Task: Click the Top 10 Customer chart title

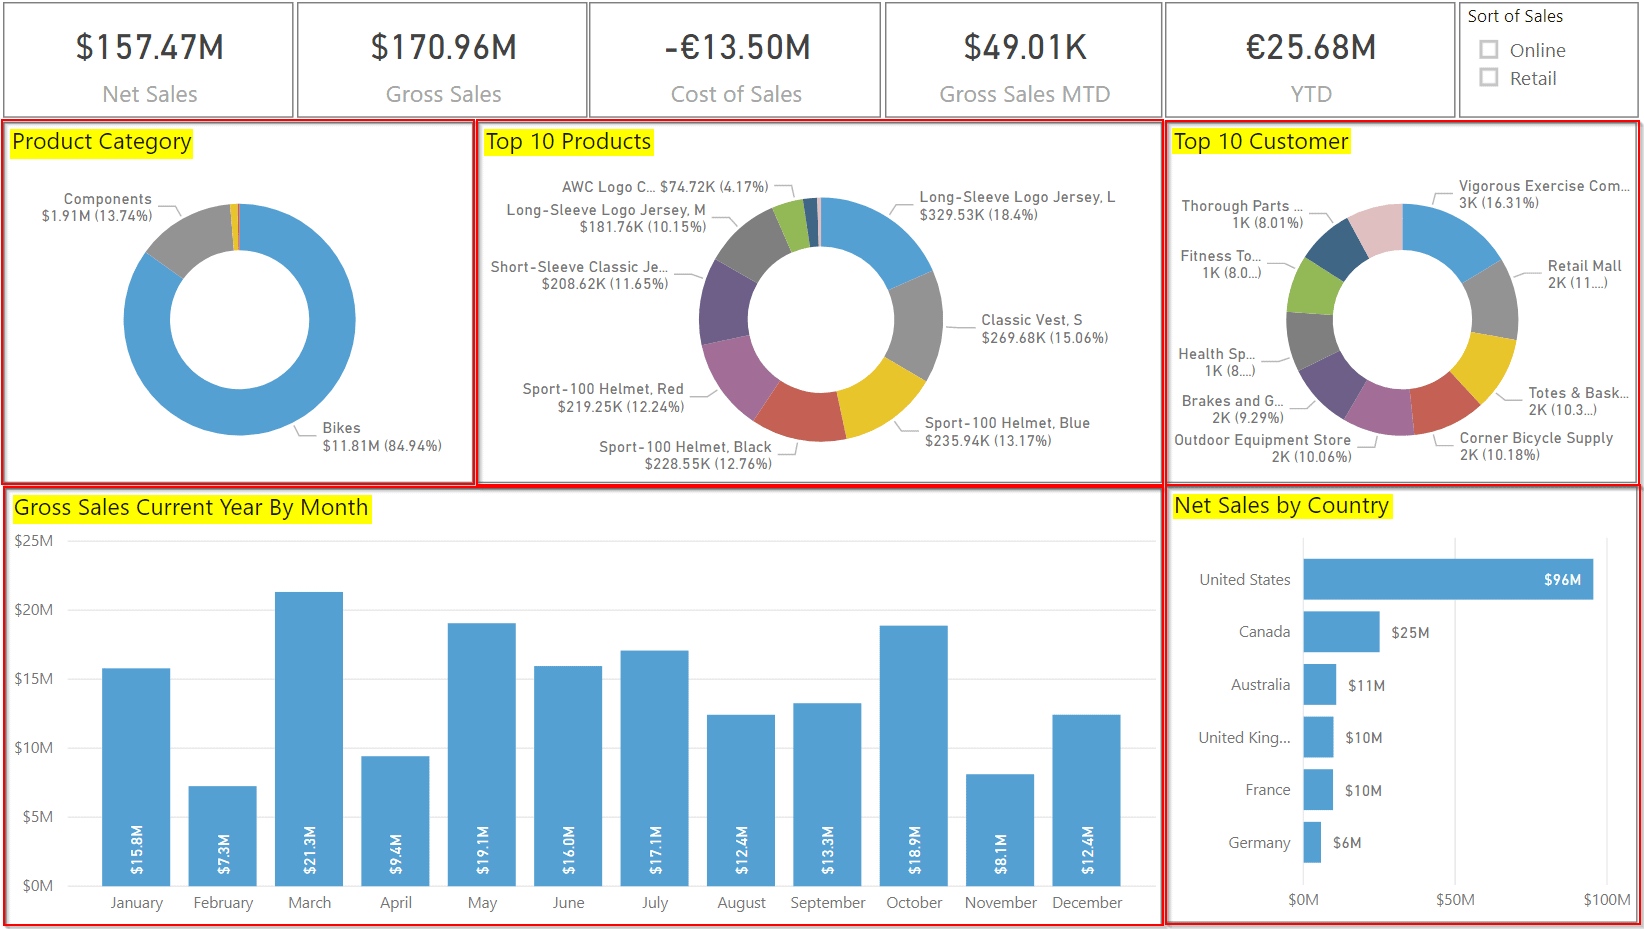Action: [1260, 142]
